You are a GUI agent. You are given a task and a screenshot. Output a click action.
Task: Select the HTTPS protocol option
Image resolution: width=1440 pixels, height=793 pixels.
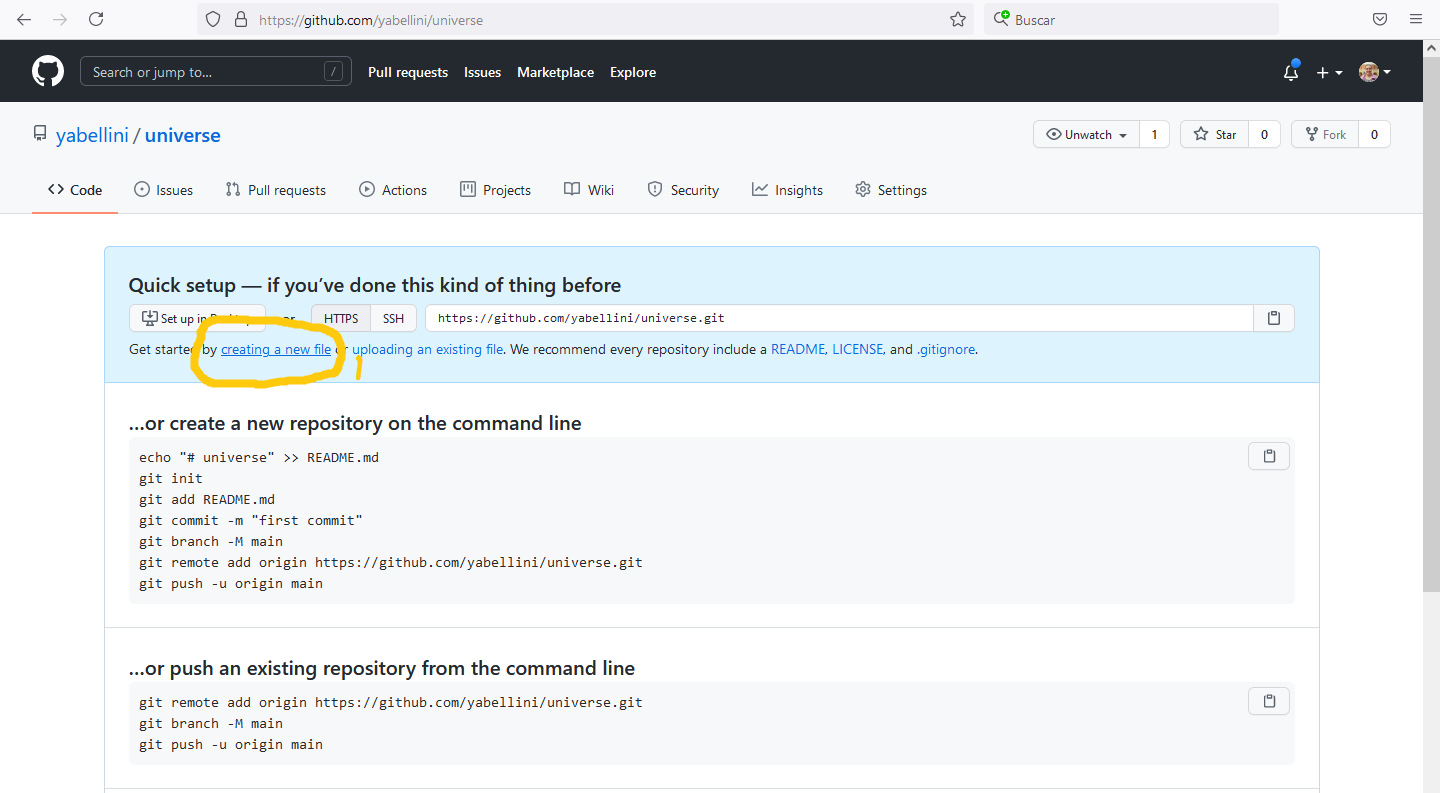(x=341, y=318)
